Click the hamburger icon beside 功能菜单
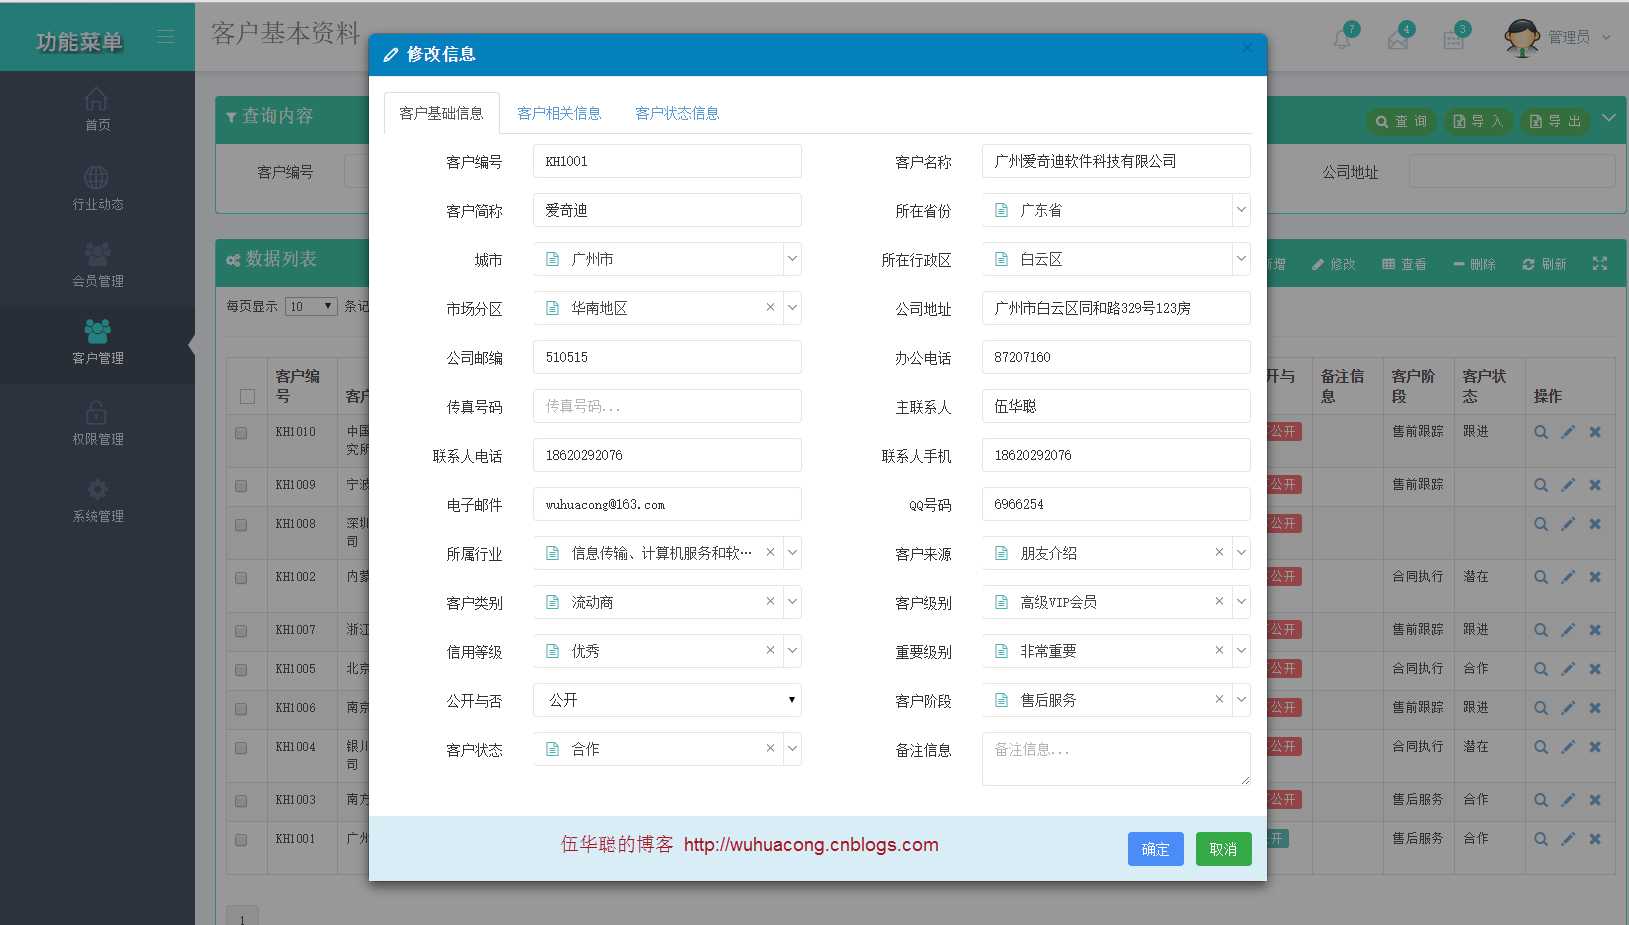The height and width of the screenshot is (925, 1629). (165, 36)
